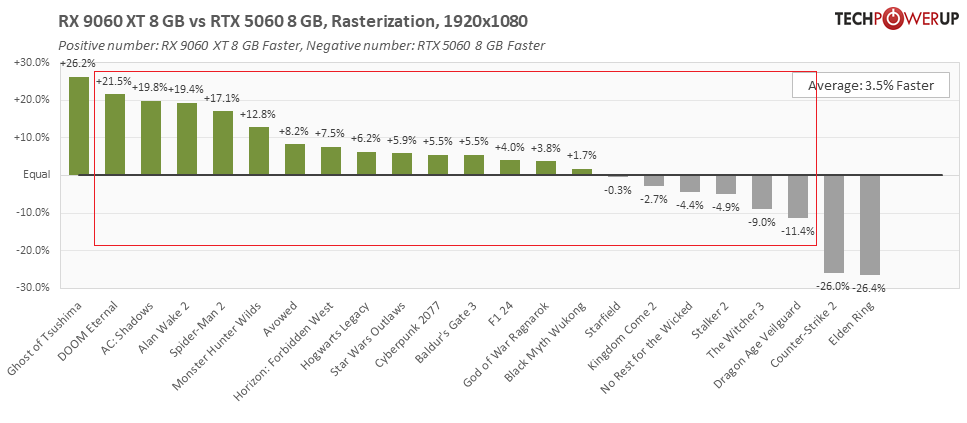Click the Counter-Strike 2 gray bar
The image size is (967, 423).
834,224
